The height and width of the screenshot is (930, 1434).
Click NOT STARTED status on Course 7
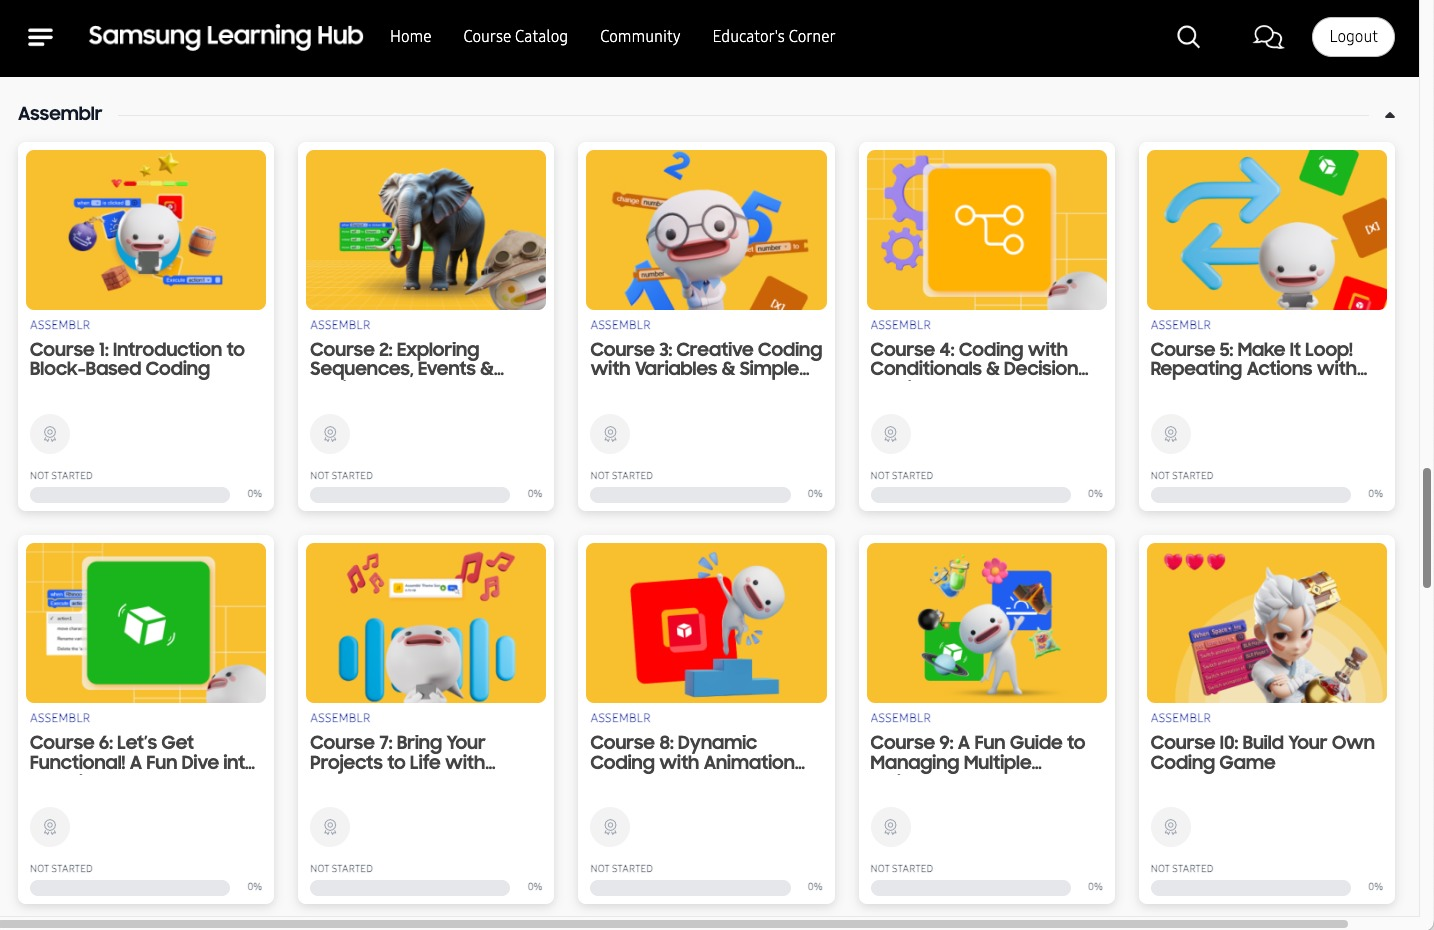point(341,869)
